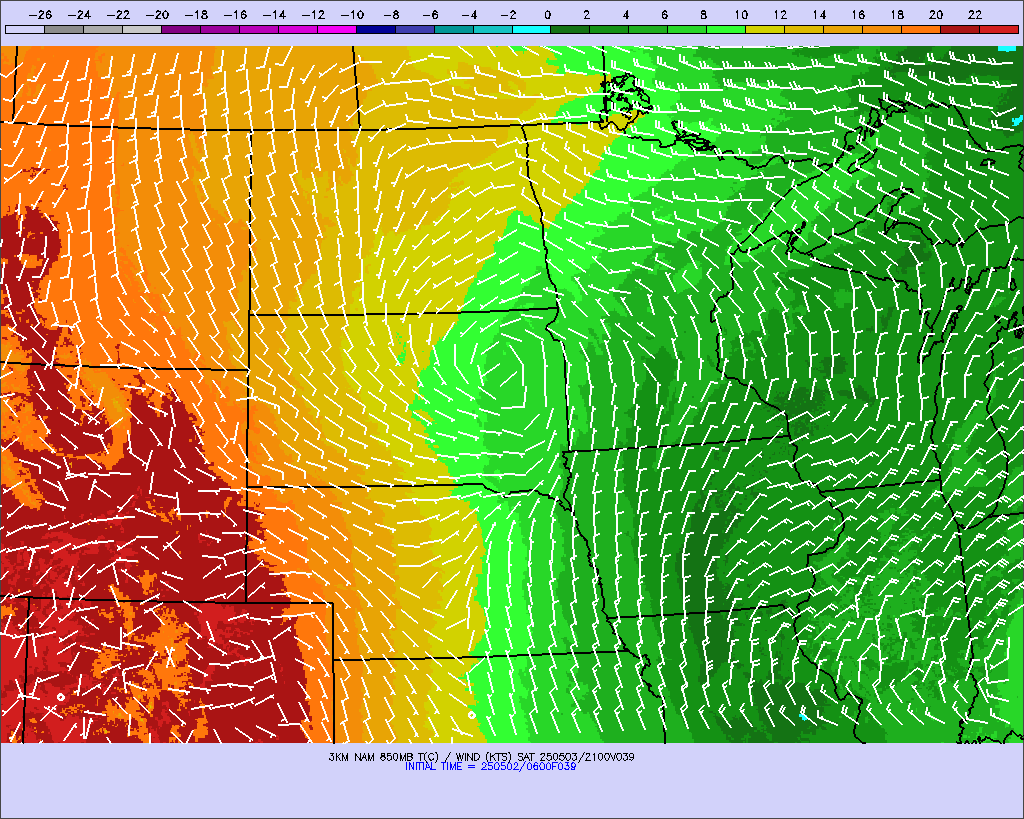Pick the navy blue swatch between -10 and -8
This screenshot has width=1024, height=819.
pos(376,29)
